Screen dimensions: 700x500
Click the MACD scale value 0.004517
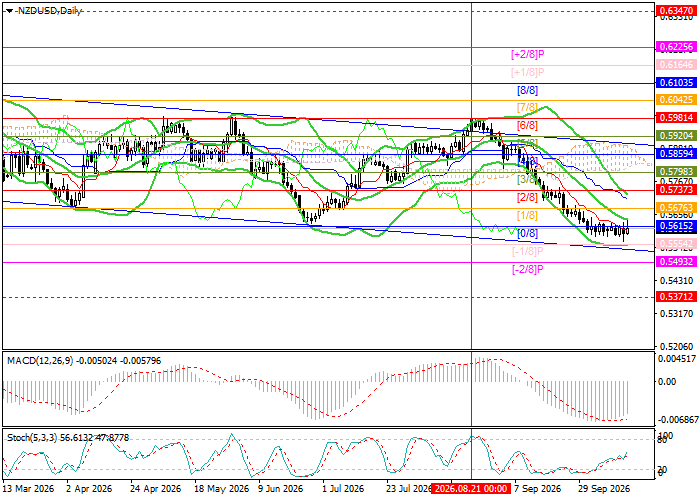pyautogui.click(x=677, y=359)
